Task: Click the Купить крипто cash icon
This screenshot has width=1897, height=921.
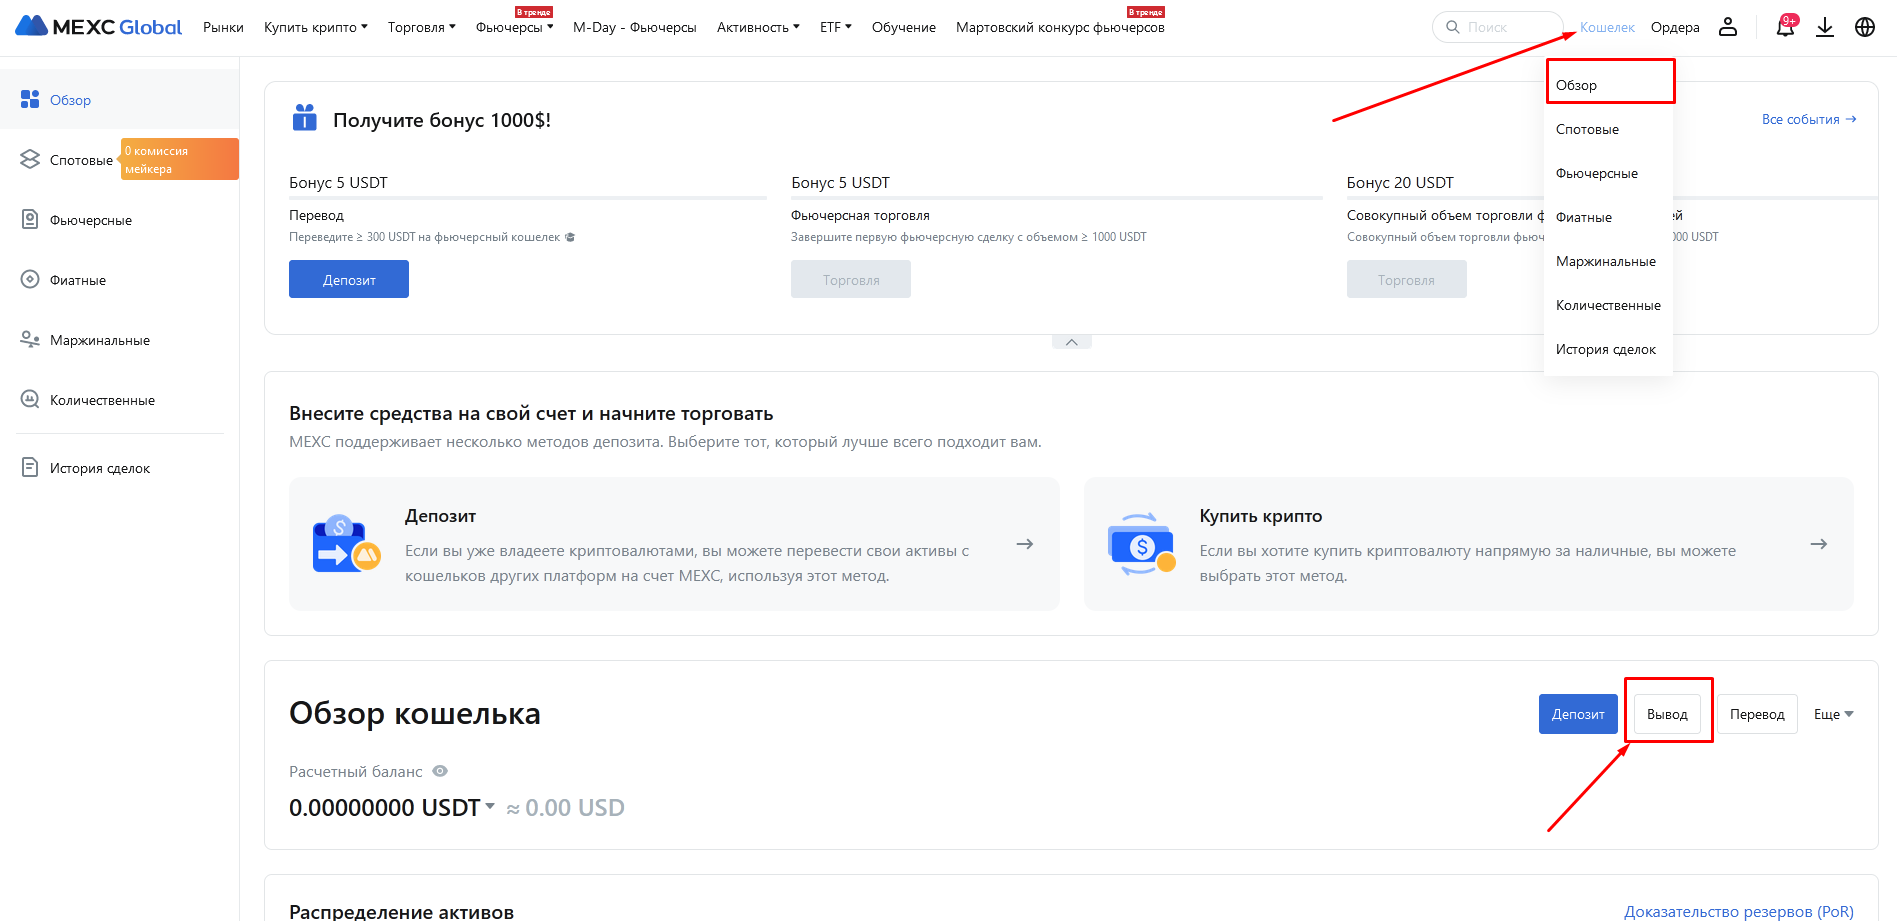Action: pos(1141,544)
